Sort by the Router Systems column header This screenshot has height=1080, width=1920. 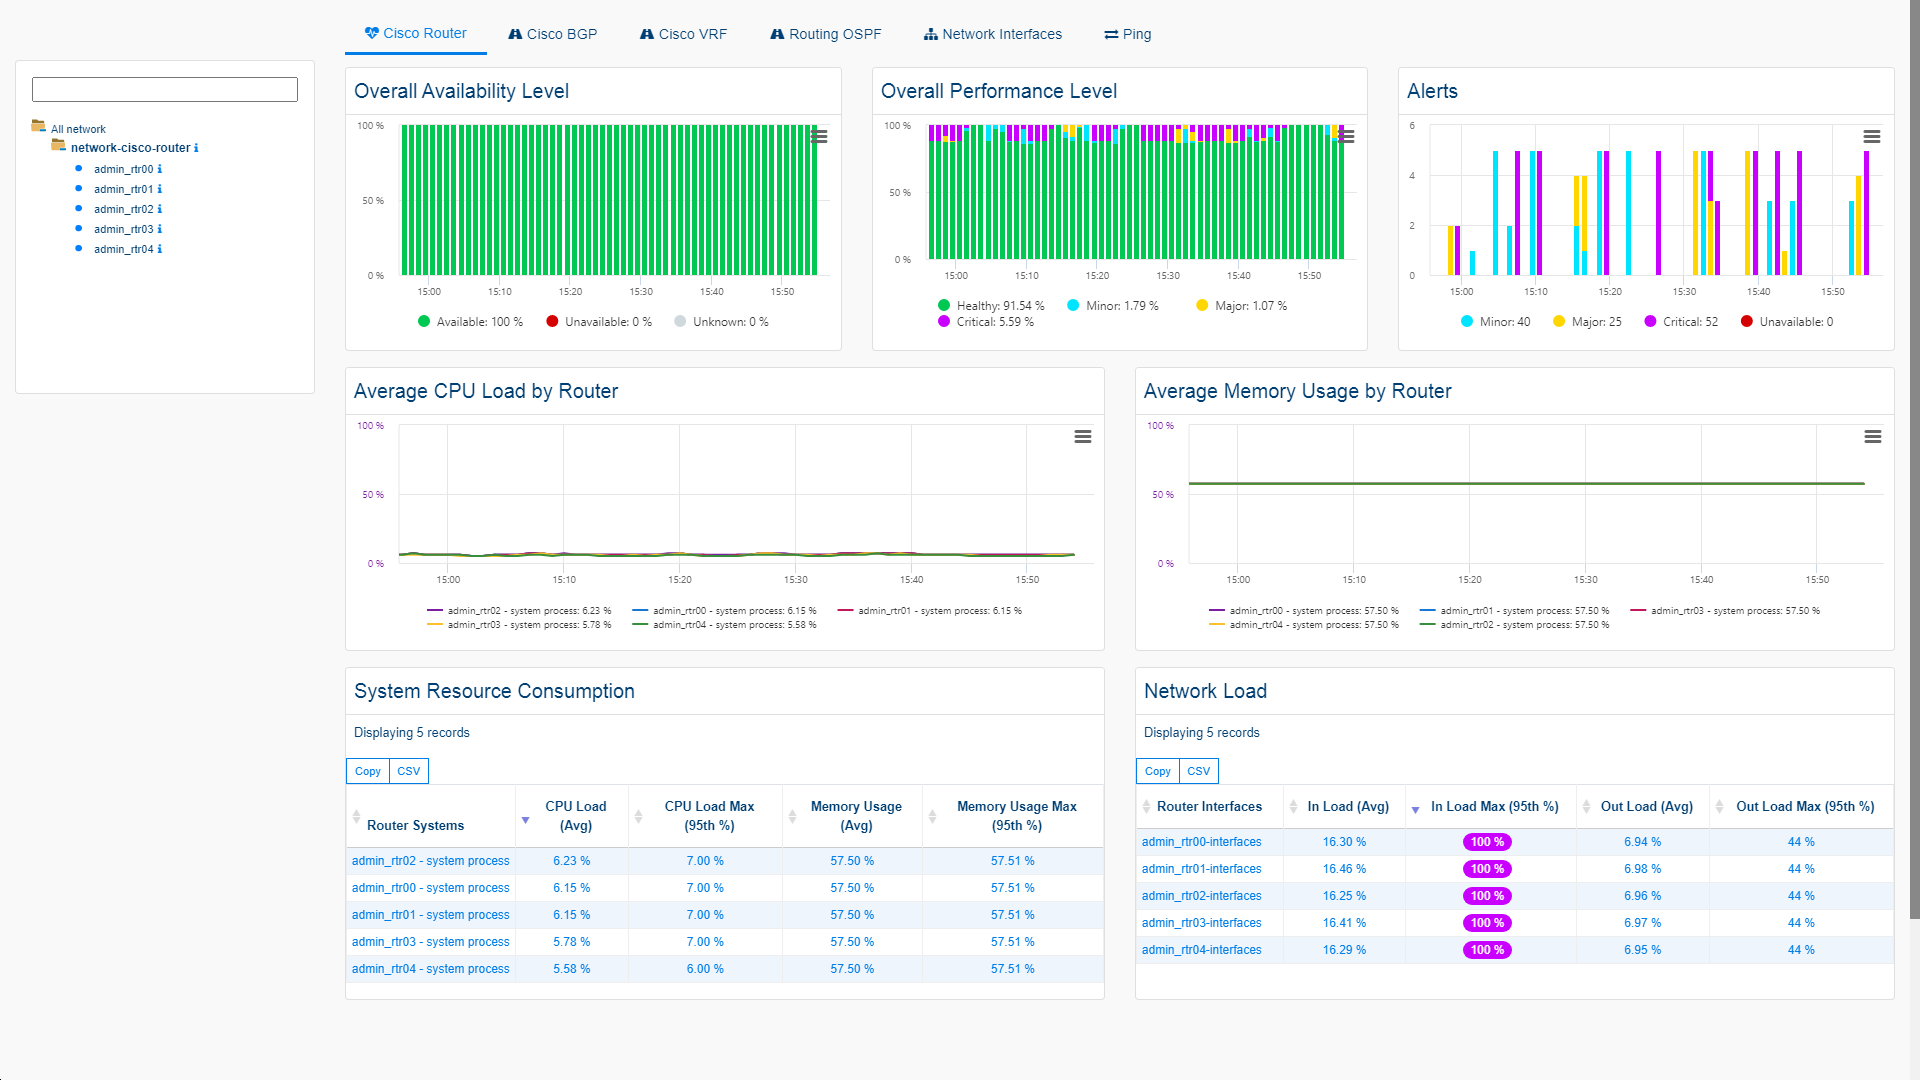pos(415,826)
